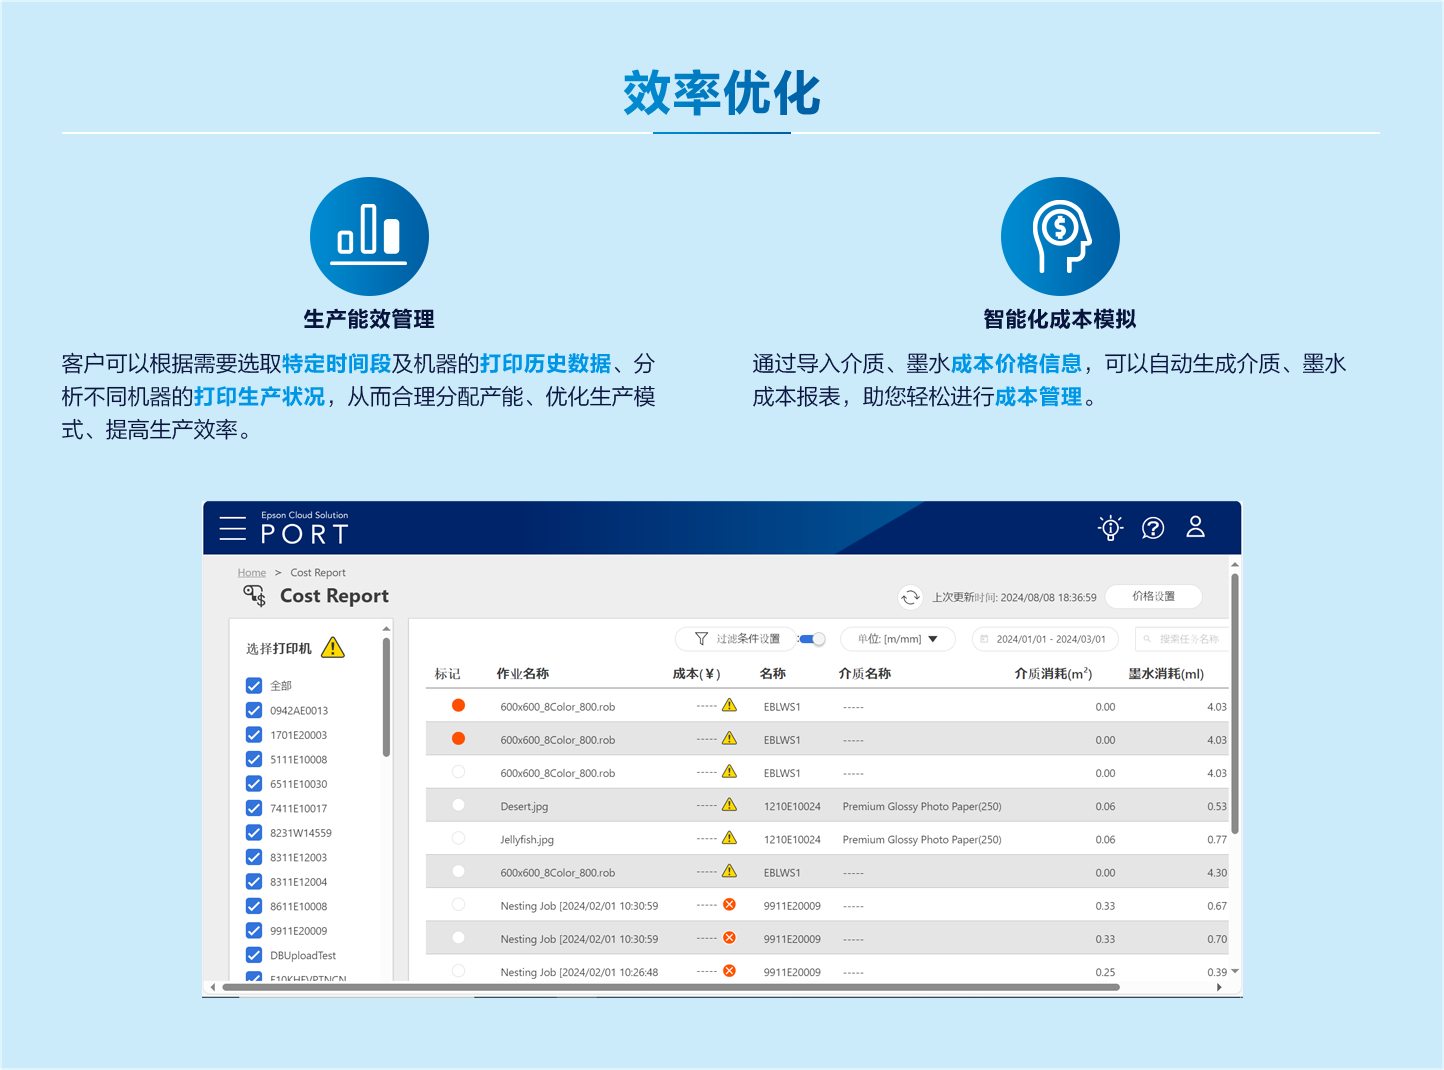The width and height of the screenshot is (1444, 1070).
Task: Open the help question mark icon
Action: (1153, 528)
